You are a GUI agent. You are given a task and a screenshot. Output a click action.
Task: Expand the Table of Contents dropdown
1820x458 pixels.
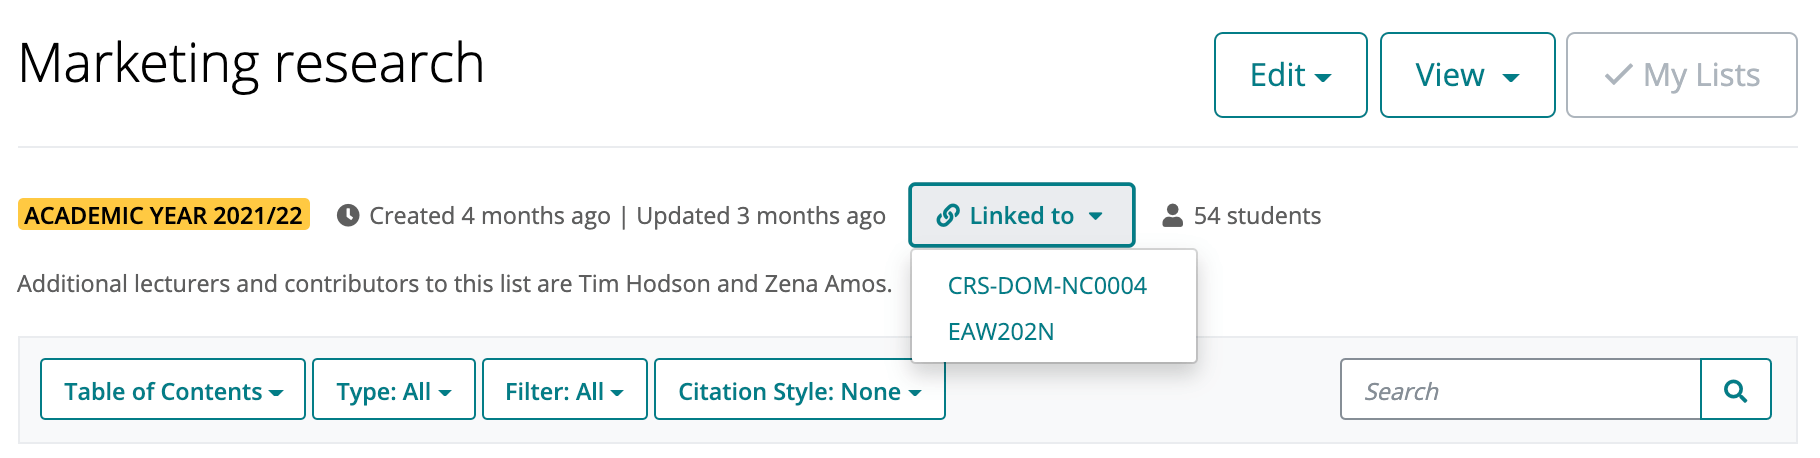pos(173,390)
